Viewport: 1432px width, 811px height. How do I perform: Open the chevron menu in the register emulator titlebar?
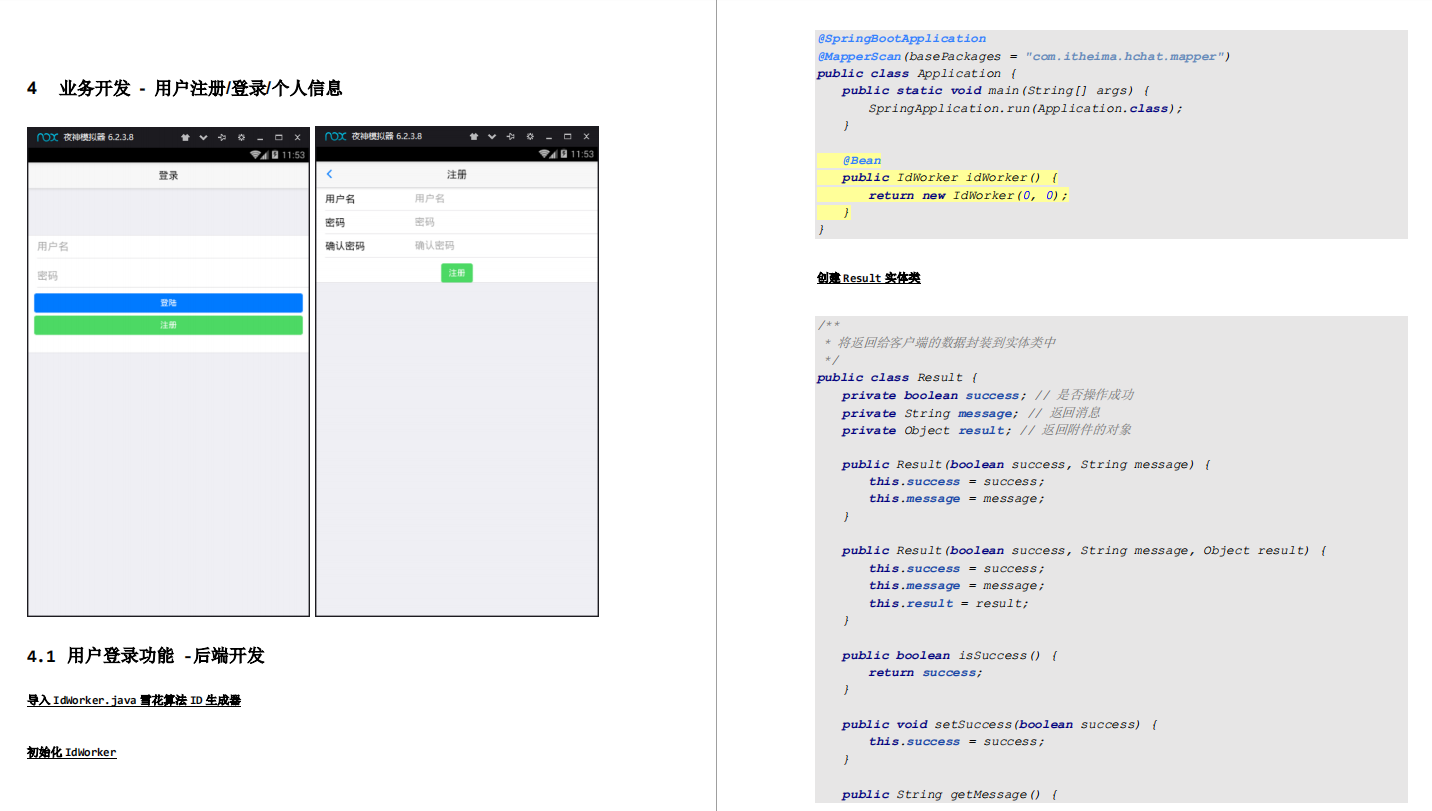[492, 136]
